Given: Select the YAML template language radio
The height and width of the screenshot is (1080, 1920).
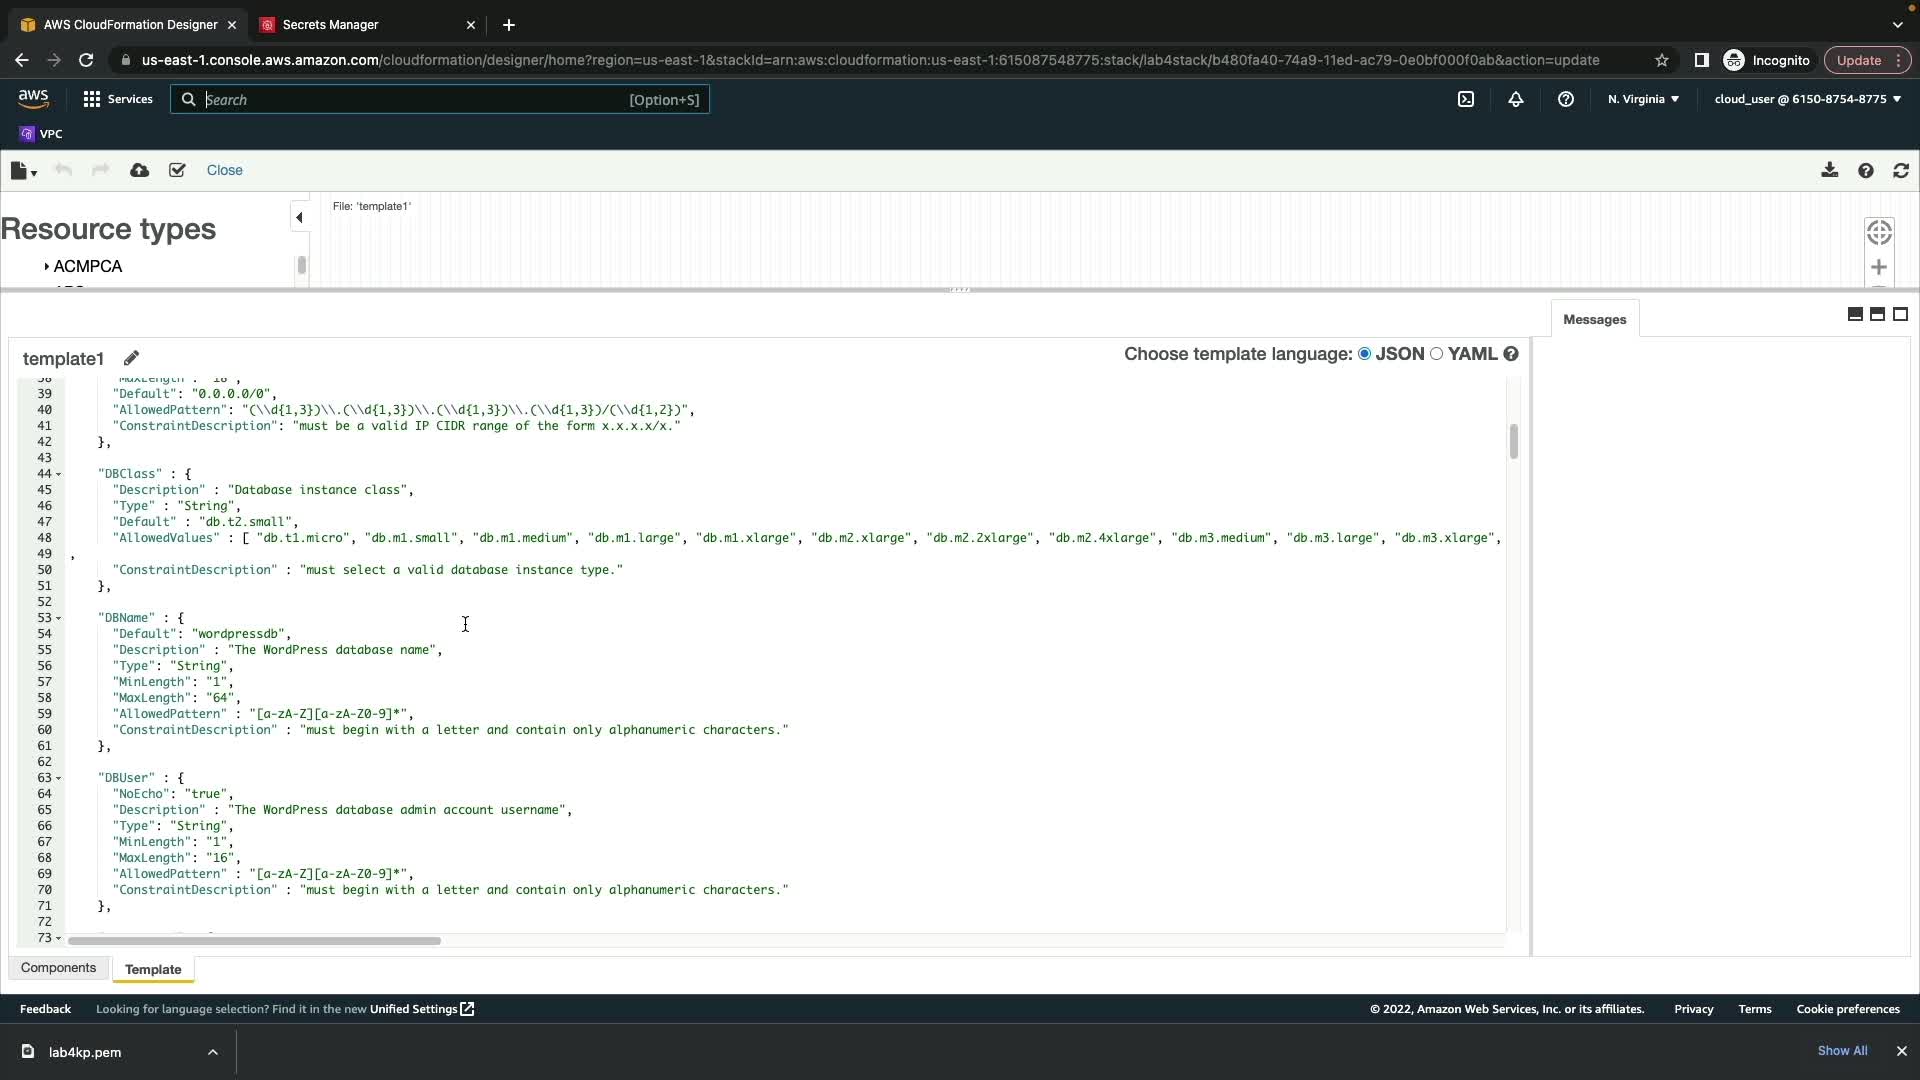Looking at the screenshot, I should point(1437,354).
